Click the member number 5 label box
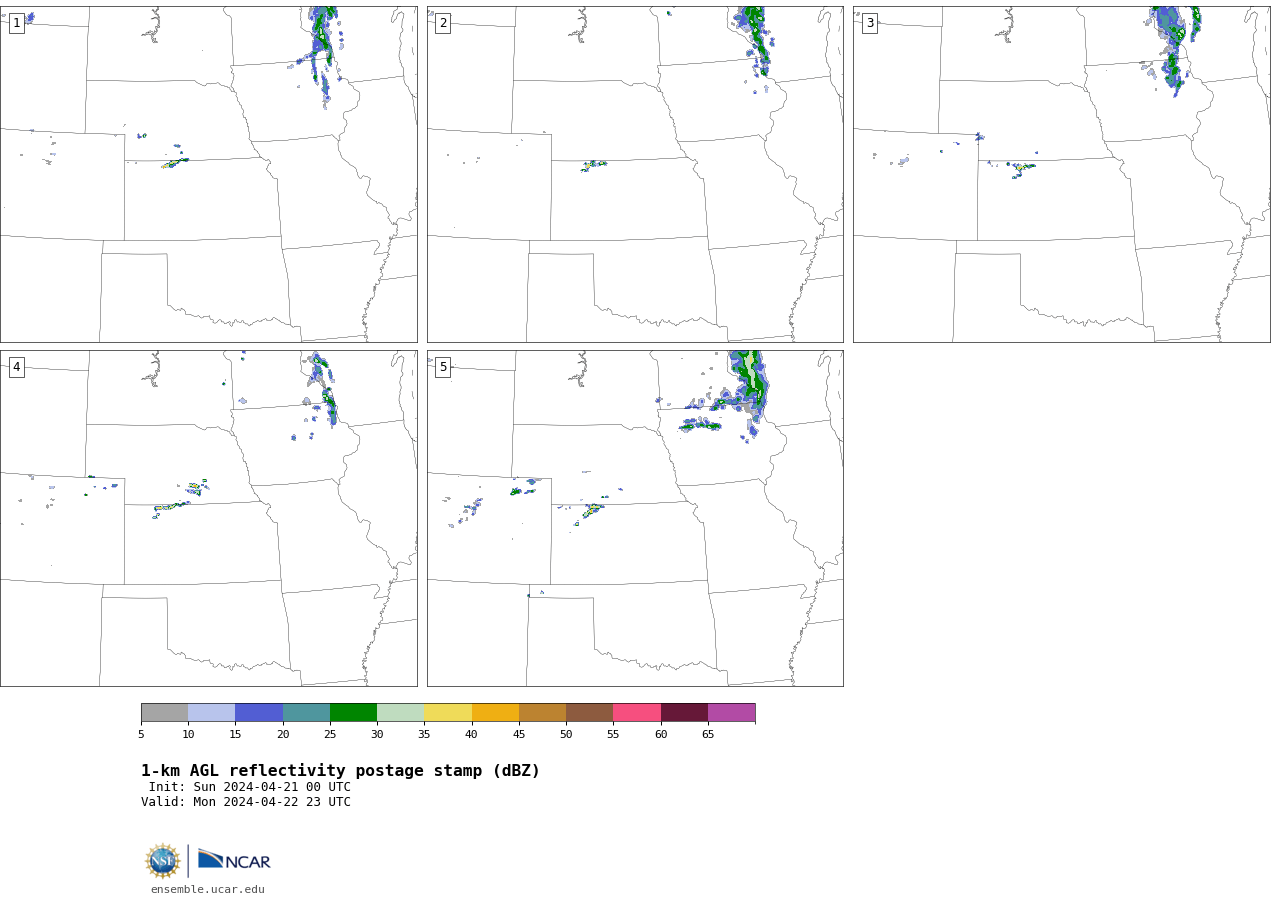This screenshot has height=901, width=1280. [443, 367]
